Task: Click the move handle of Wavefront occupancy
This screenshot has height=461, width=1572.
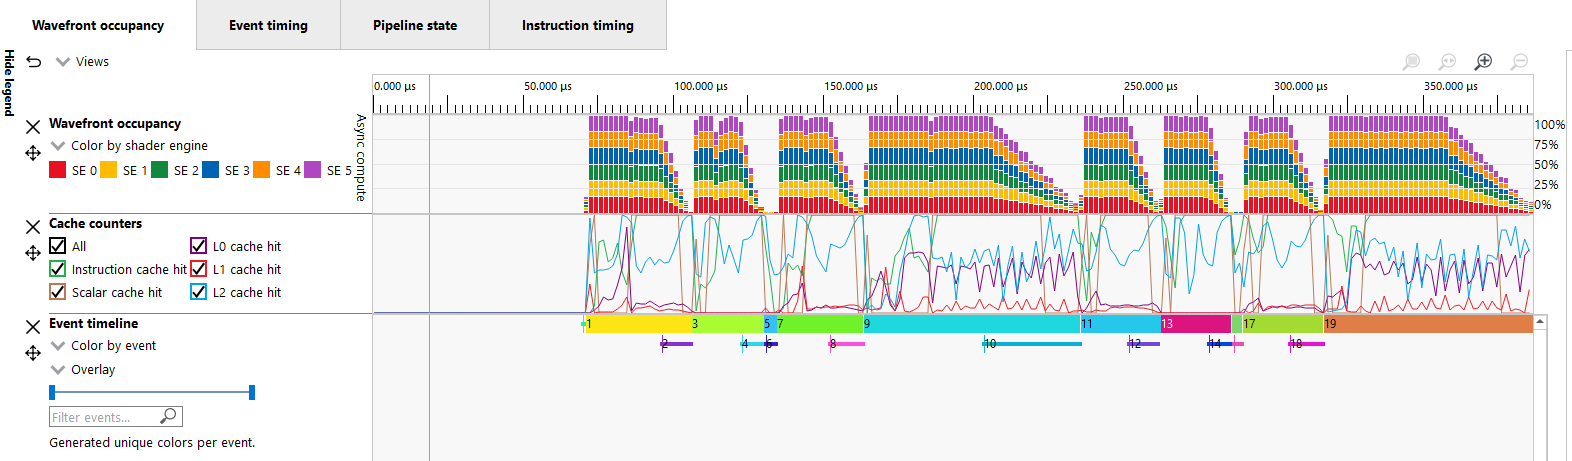Action: [33, 153]
